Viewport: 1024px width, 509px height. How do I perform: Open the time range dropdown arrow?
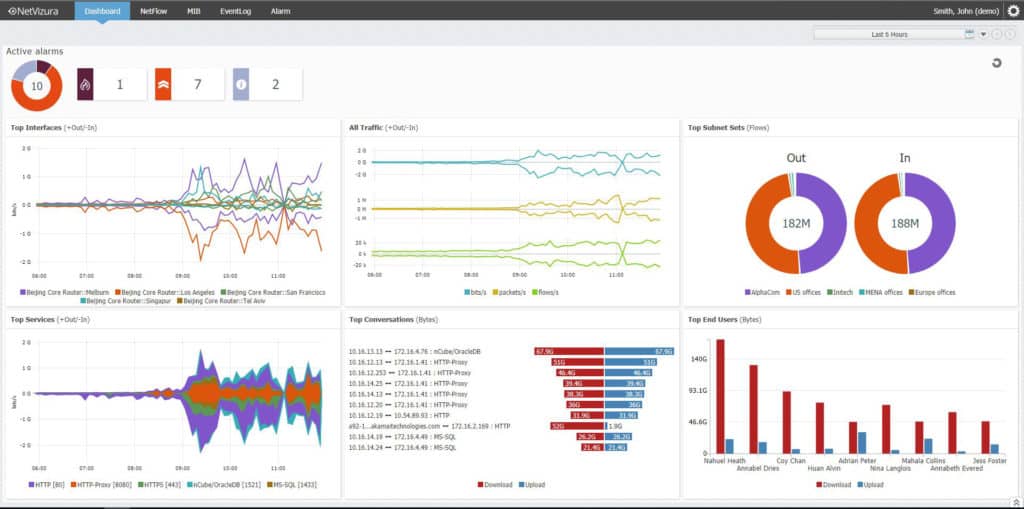pos(983,34)
